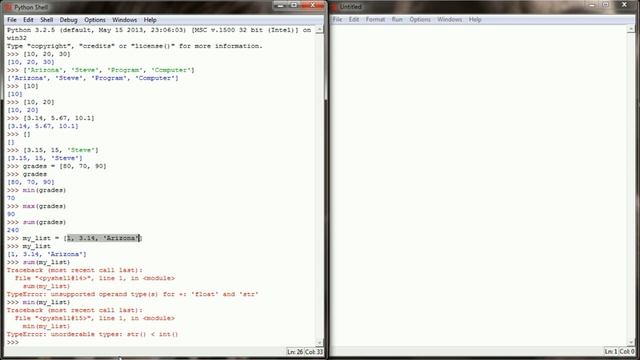Open File menu in Python Shell
Screen dimensions: 640x360
point(12,20)
